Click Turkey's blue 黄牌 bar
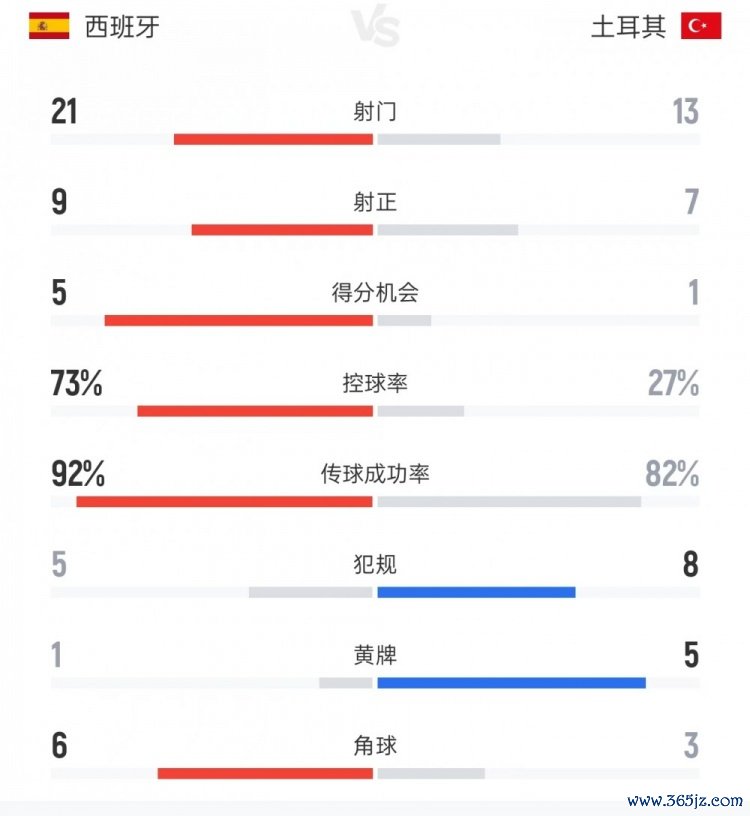The width and height of the screenshot is (750, 816). point(511,683)
